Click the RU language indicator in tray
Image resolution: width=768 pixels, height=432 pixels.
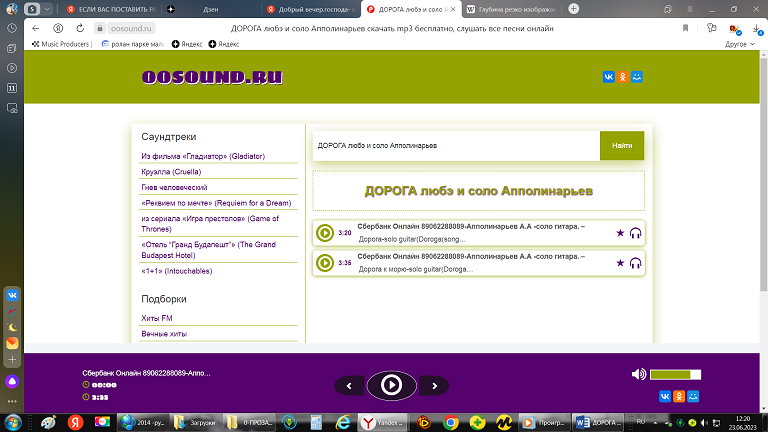(641, 422)
